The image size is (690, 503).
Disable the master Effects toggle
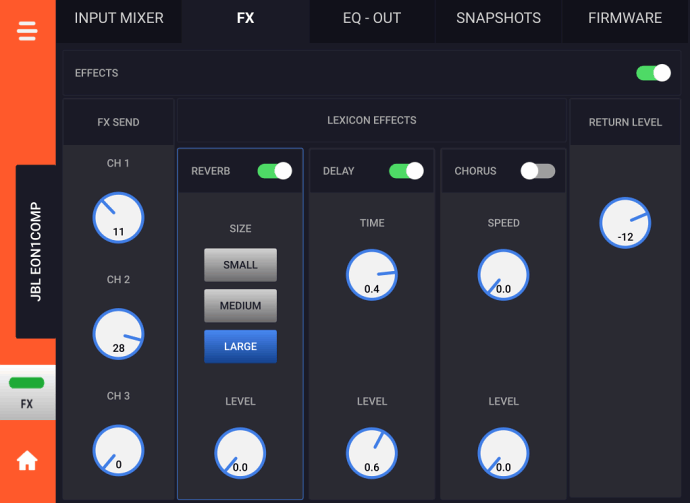653,73
